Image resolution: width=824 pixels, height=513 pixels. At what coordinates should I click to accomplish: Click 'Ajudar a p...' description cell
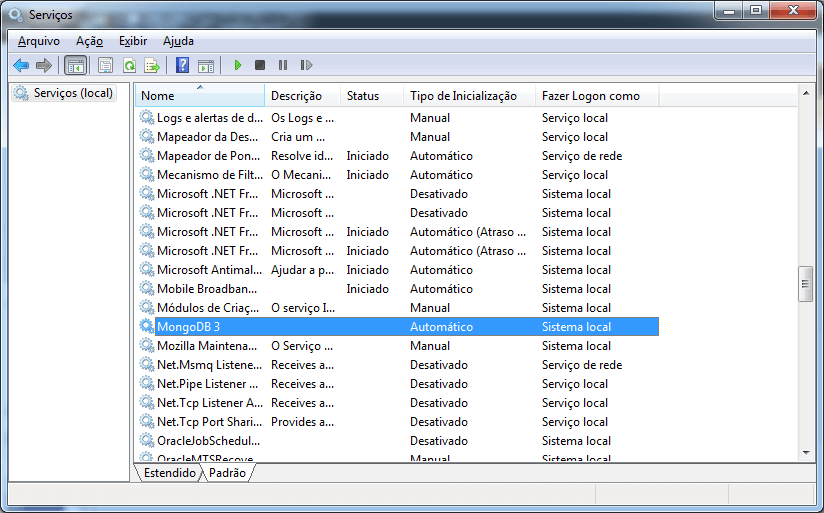point(302,270)
